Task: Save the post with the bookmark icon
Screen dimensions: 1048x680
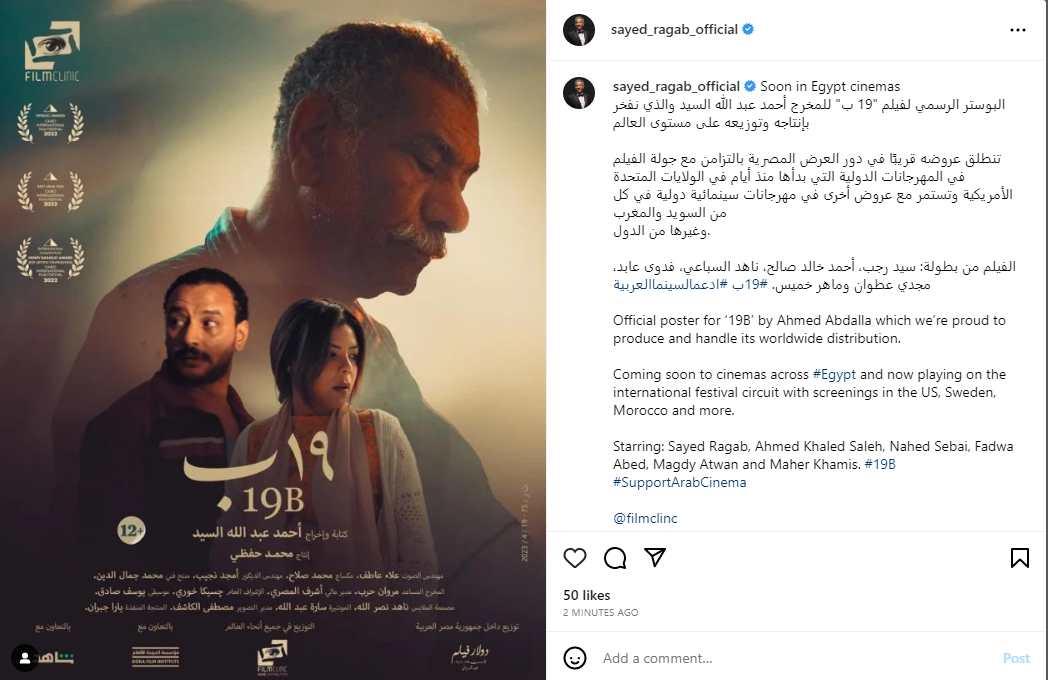Action: [x=1019, y=558]
